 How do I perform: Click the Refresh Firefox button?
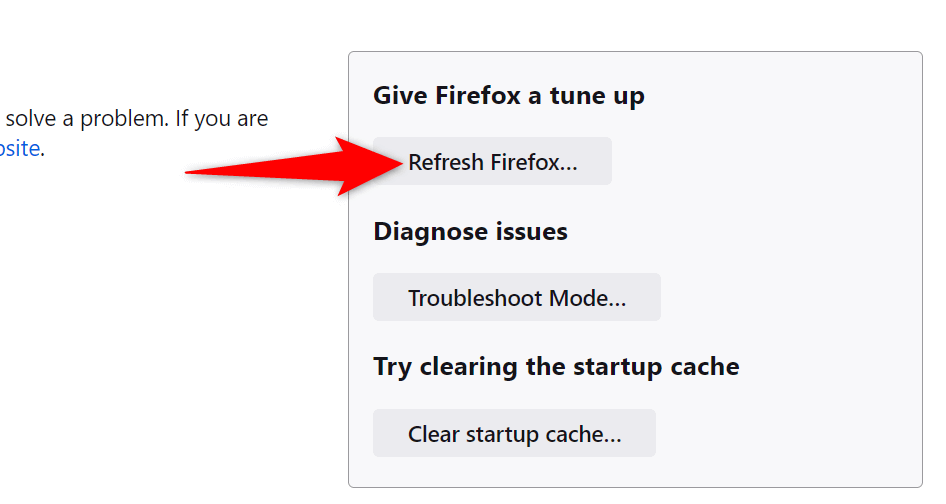coord(492,162)
